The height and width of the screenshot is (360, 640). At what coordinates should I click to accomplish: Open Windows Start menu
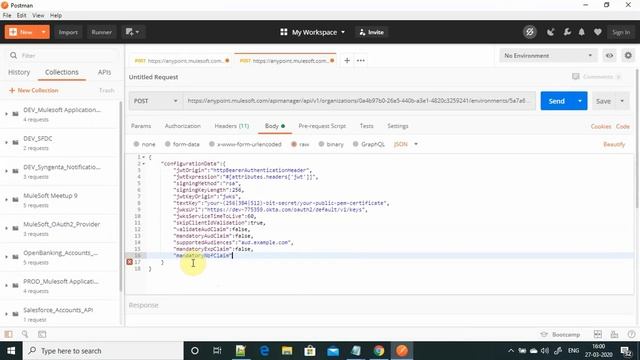(x=11, y=351)
